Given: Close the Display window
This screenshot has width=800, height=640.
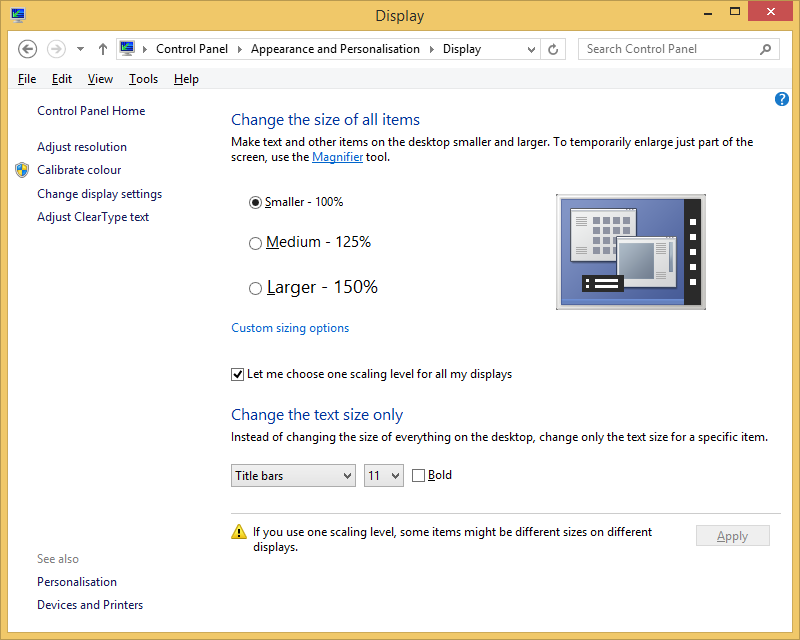Looking at the screenshot, I should (770, 11).
